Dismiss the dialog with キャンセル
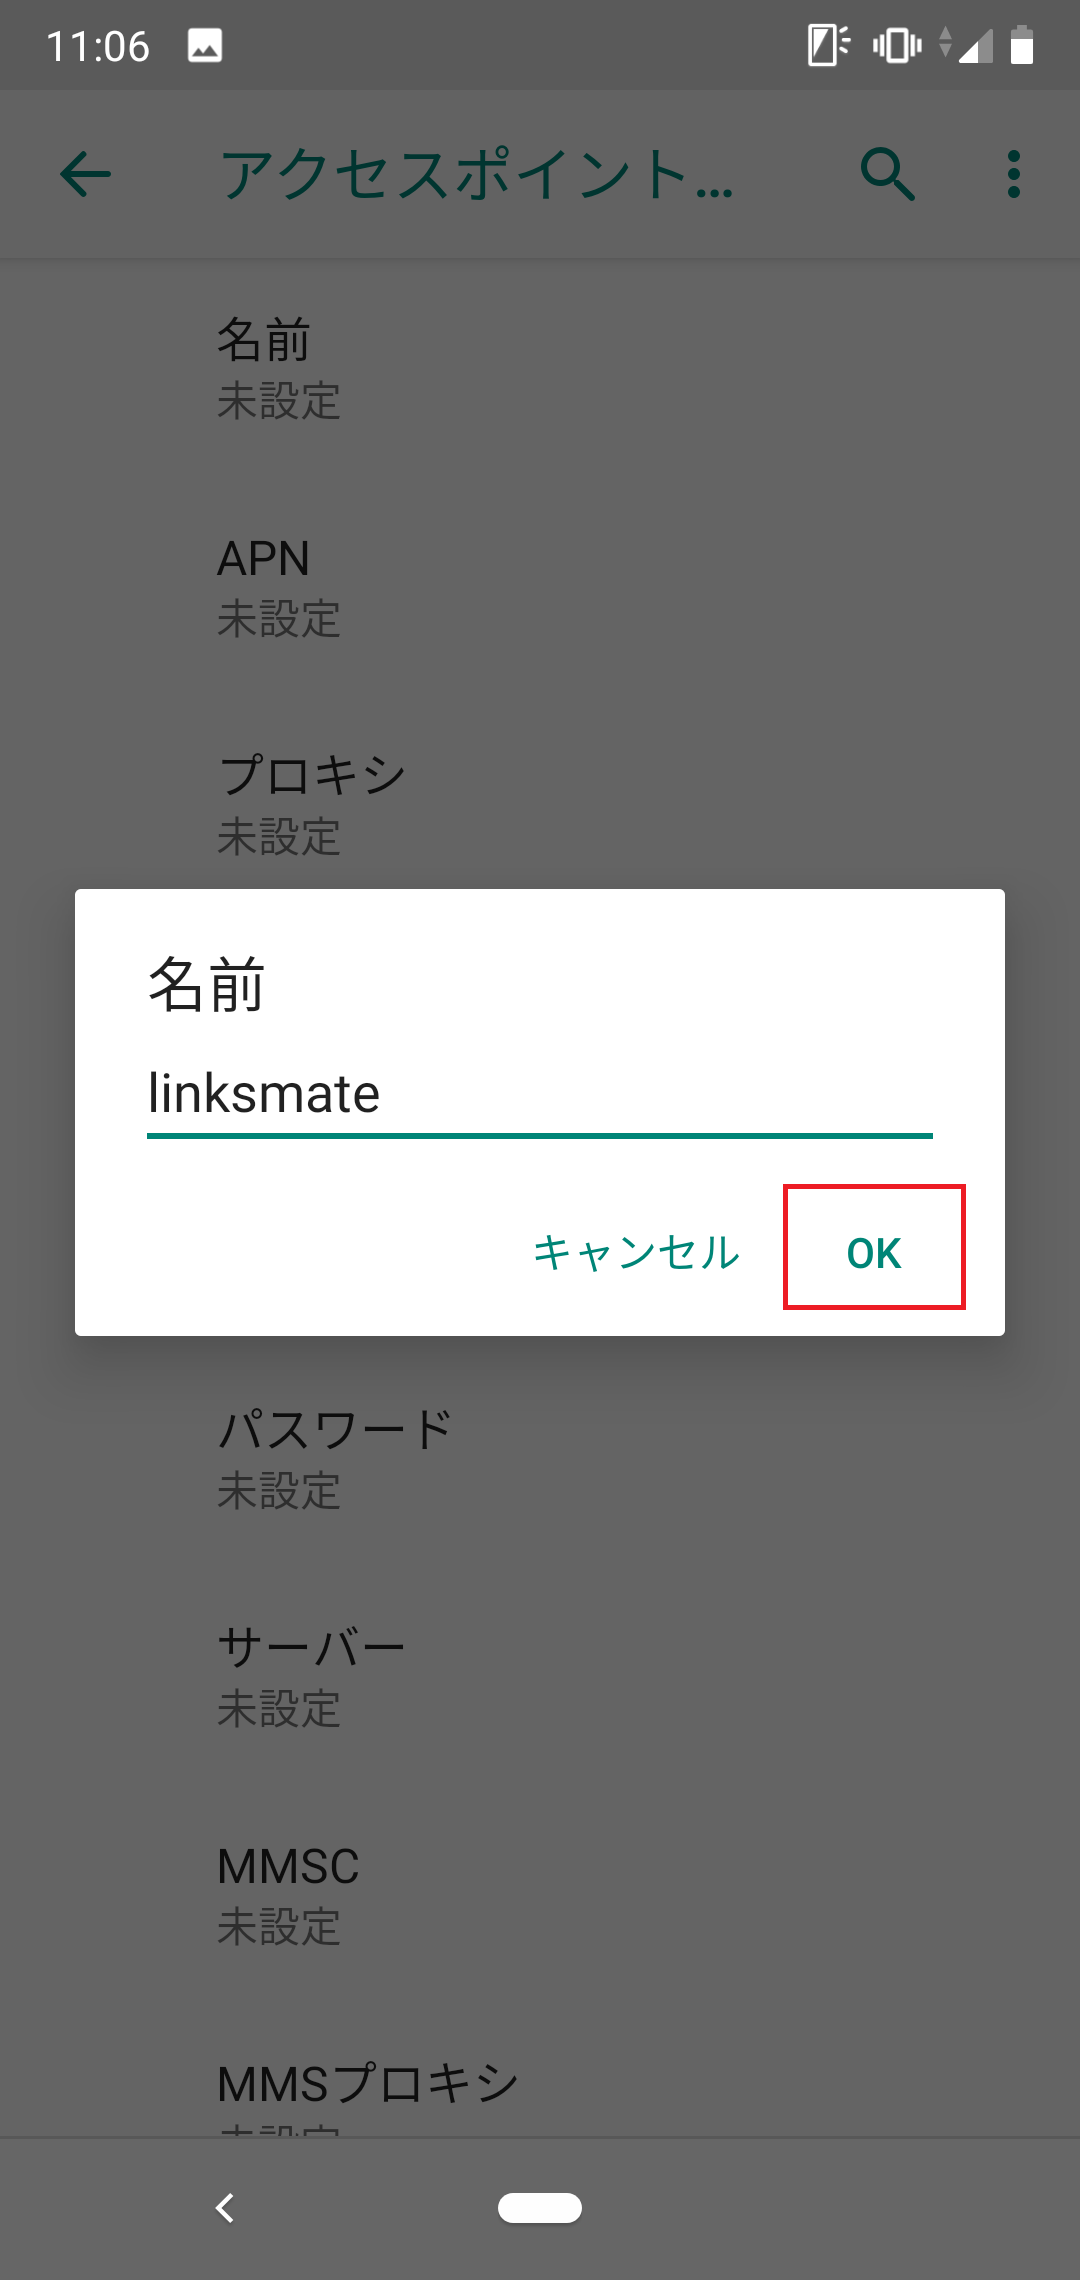This screenshot has height=2280, width=1080. 637,1253
